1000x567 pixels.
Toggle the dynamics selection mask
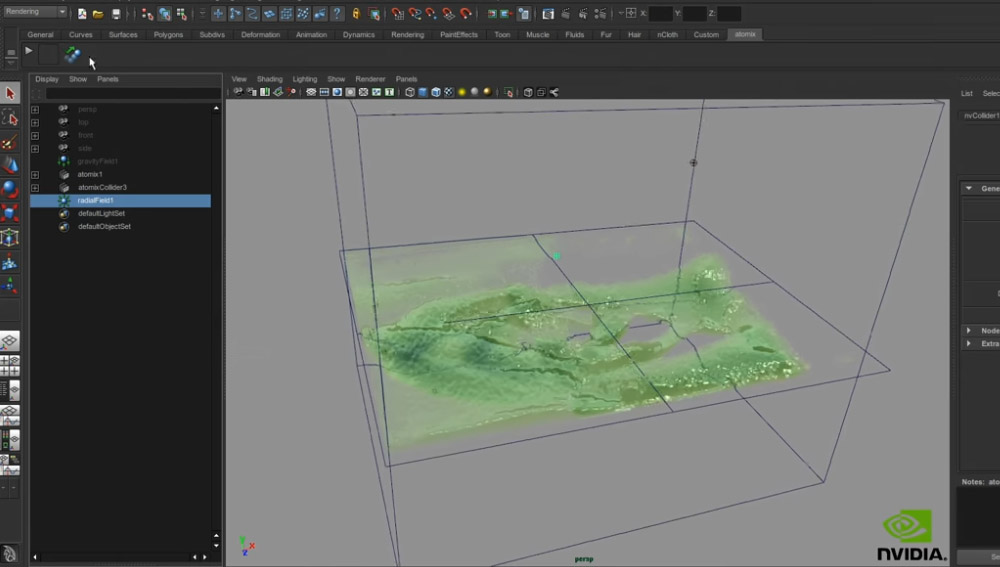tap(303, 13)
